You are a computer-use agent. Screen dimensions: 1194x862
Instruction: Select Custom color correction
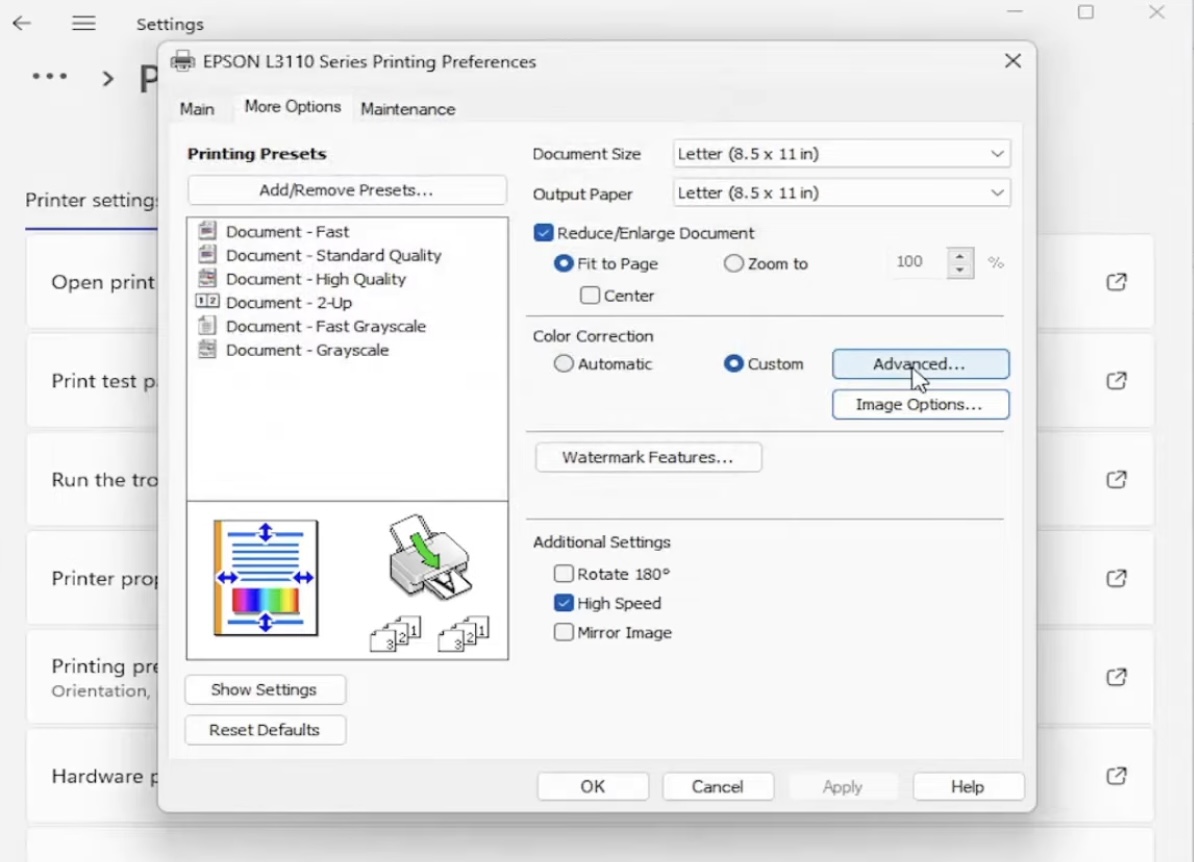coord(733,364)
